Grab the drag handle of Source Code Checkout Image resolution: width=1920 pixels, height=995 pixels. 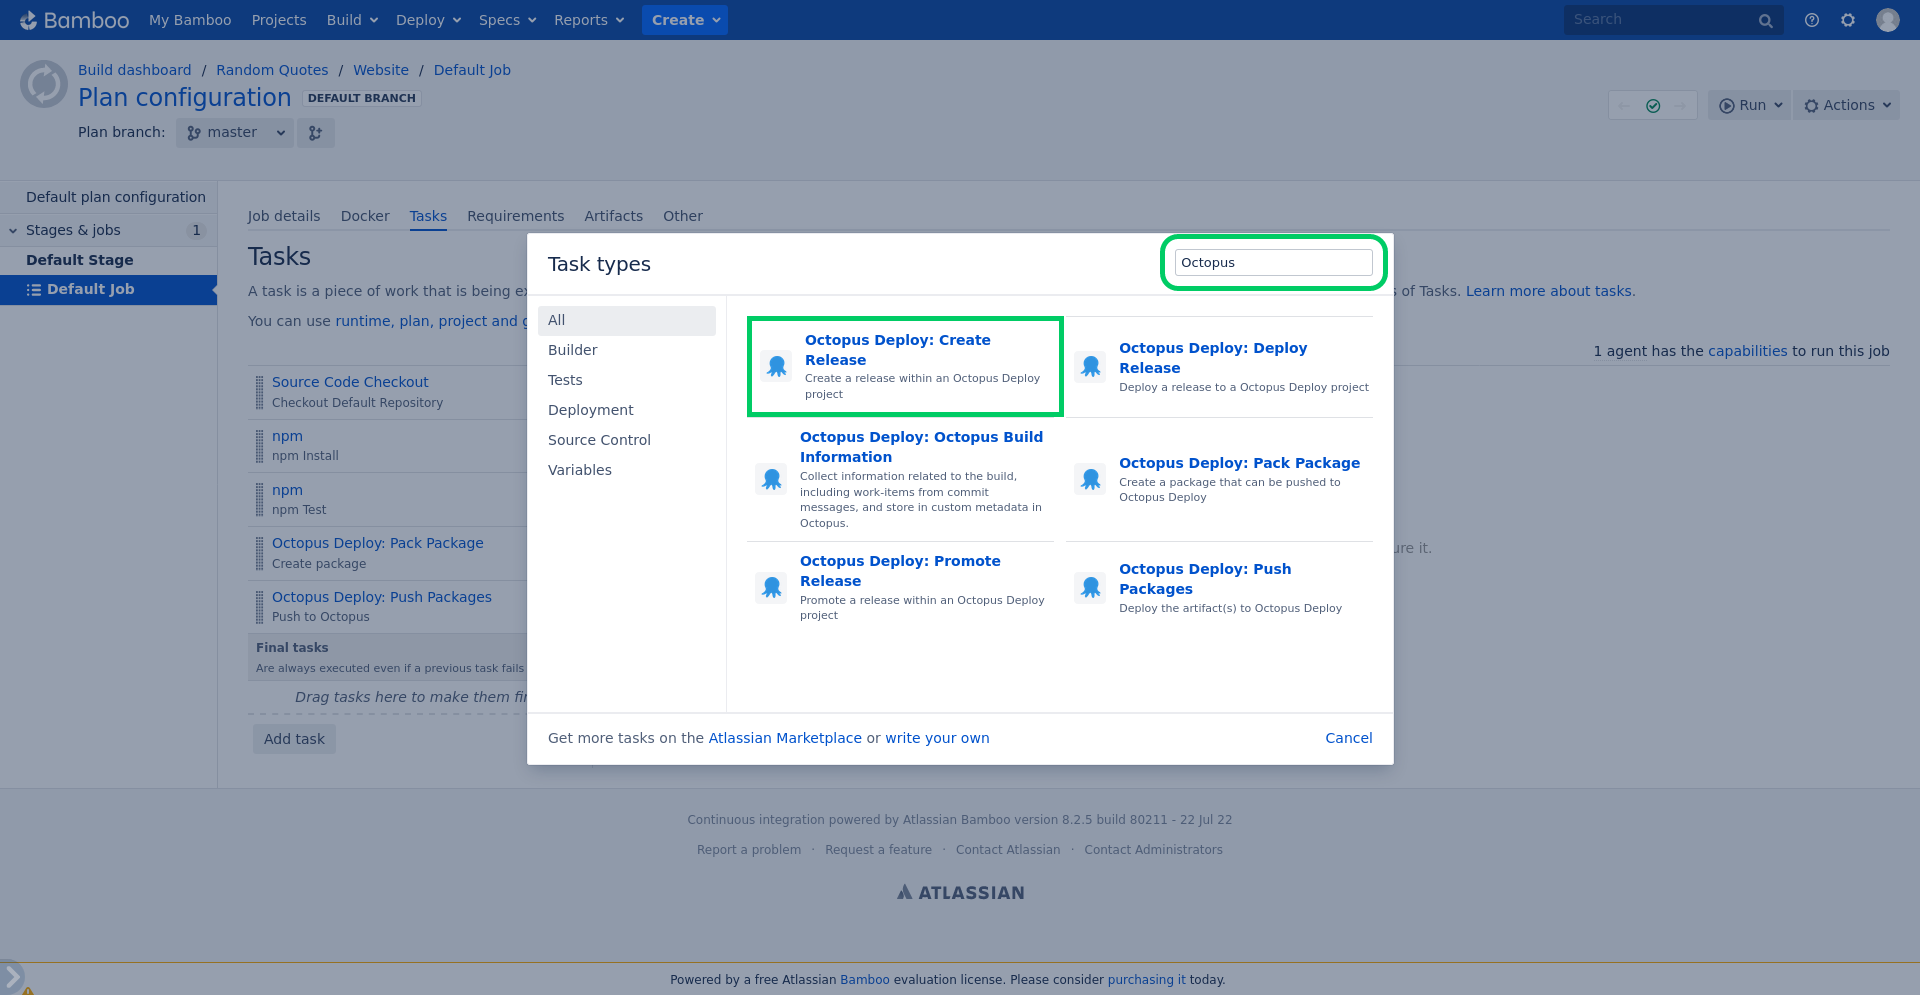pos(260,392)
